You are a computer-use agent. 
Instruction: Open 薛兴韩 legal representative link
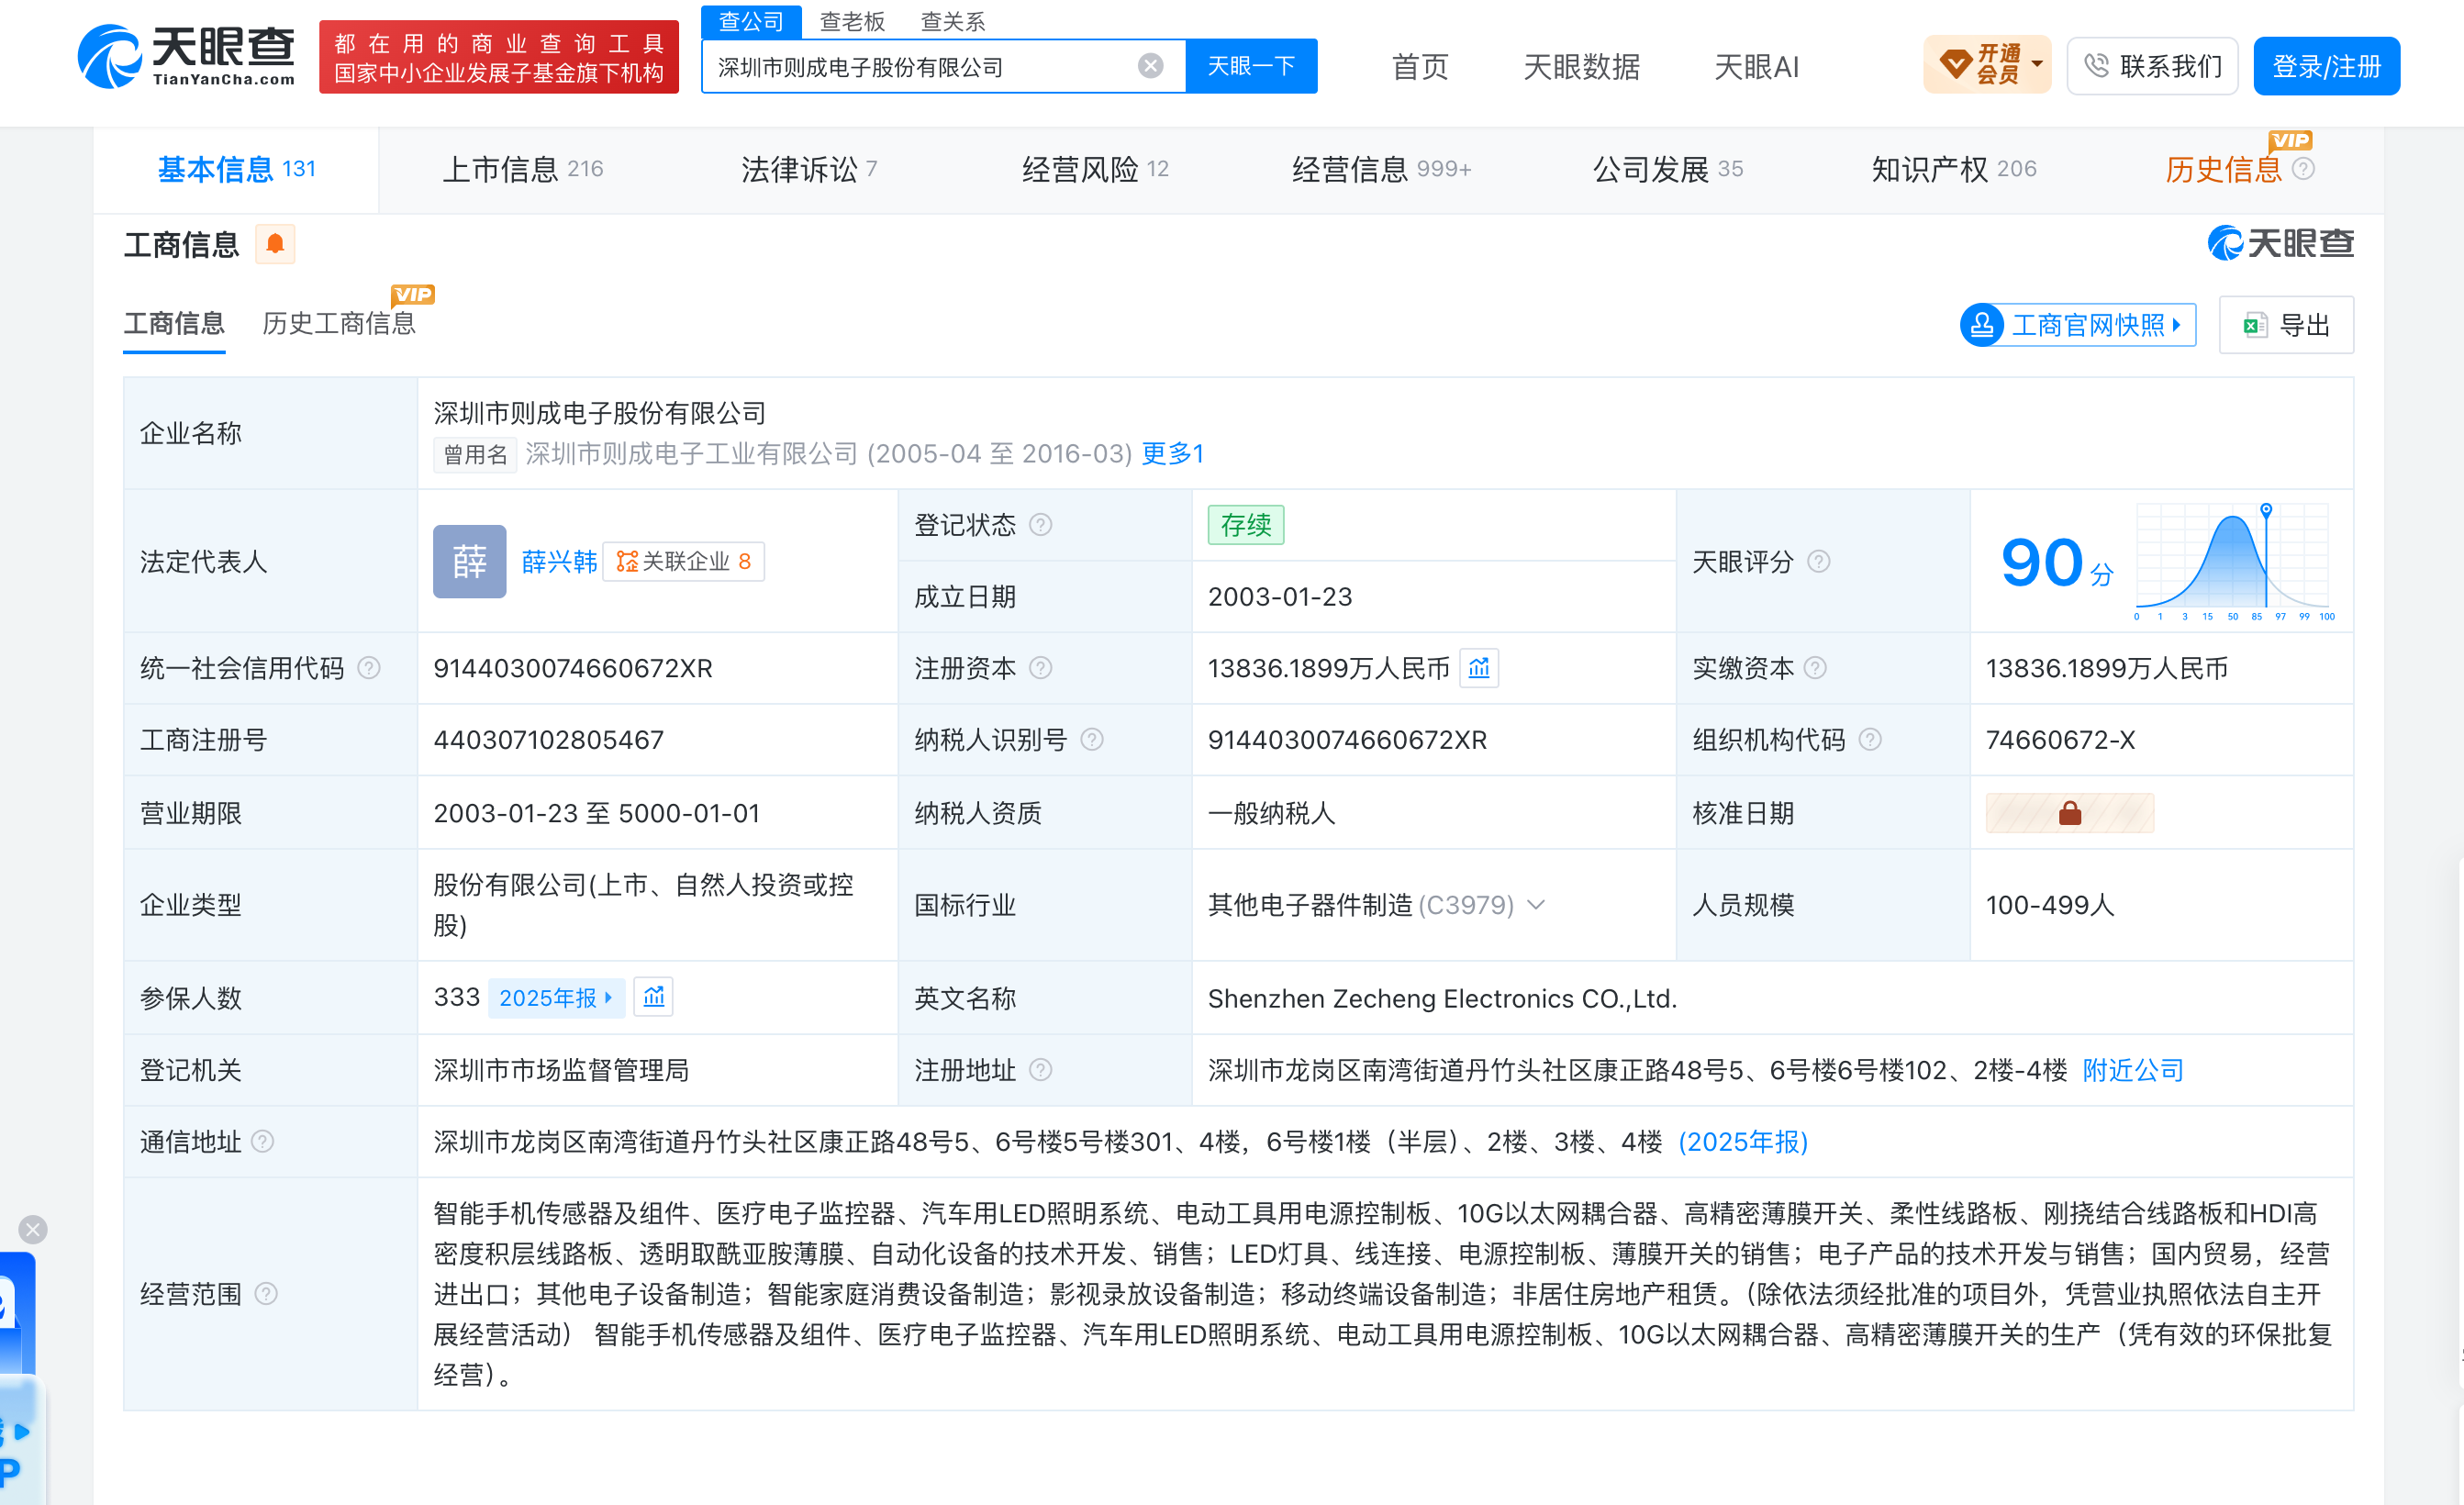(x=559, y=562)
